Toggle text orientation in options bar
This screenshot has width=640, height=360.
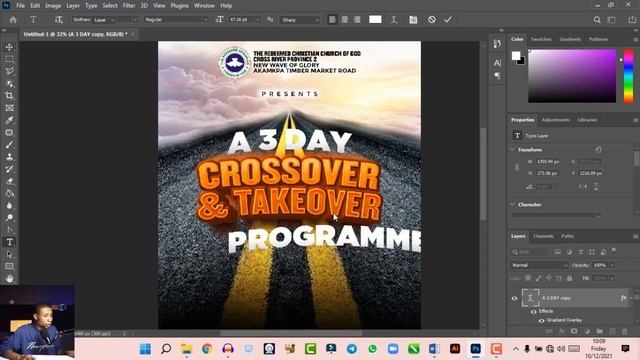pos(59,20)
